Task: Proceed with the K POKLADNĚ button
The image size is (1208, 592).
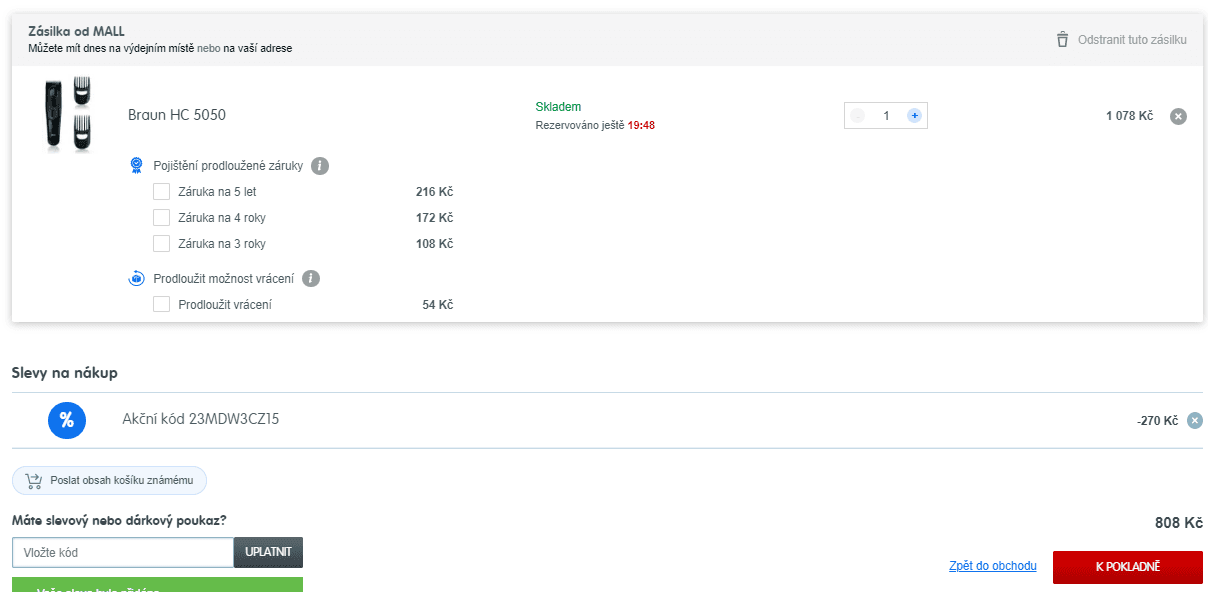Action: point(1128,567)
